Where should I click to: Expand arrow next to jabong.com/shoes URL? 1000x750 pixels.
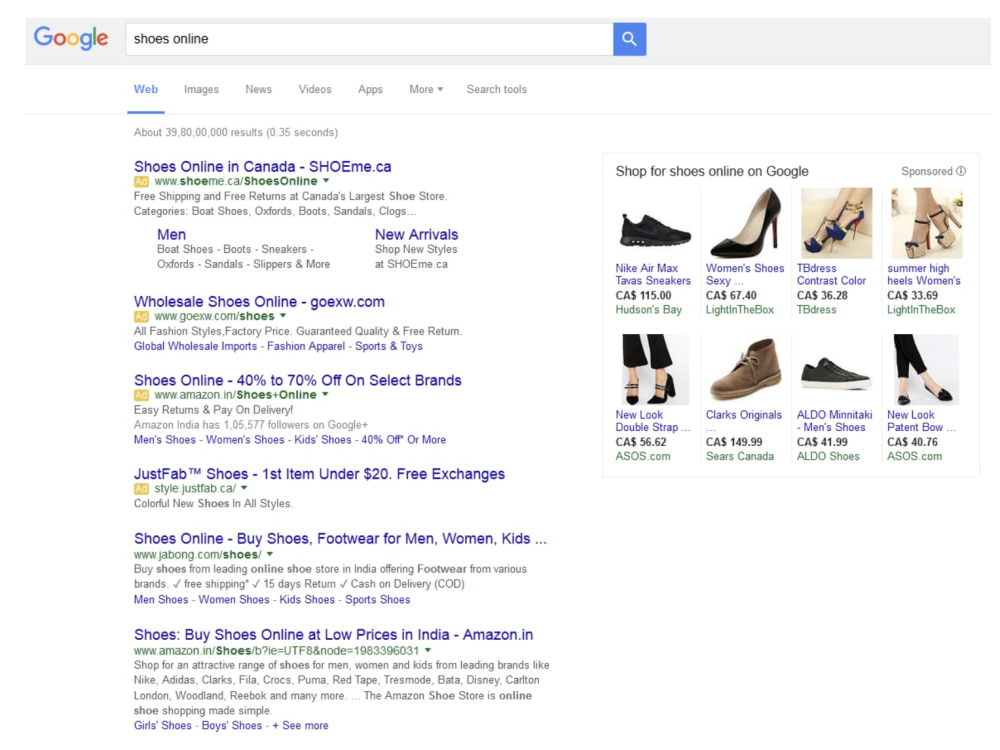[270, 554]
